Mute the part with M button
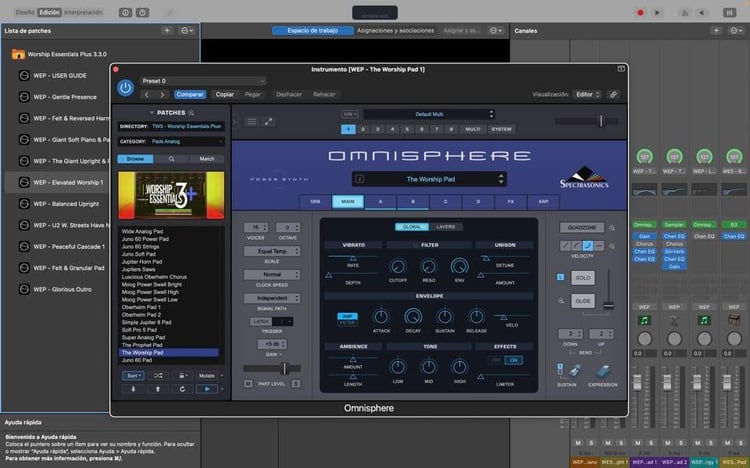This screenshot has height=468, width=750. (x=248, y=384)
